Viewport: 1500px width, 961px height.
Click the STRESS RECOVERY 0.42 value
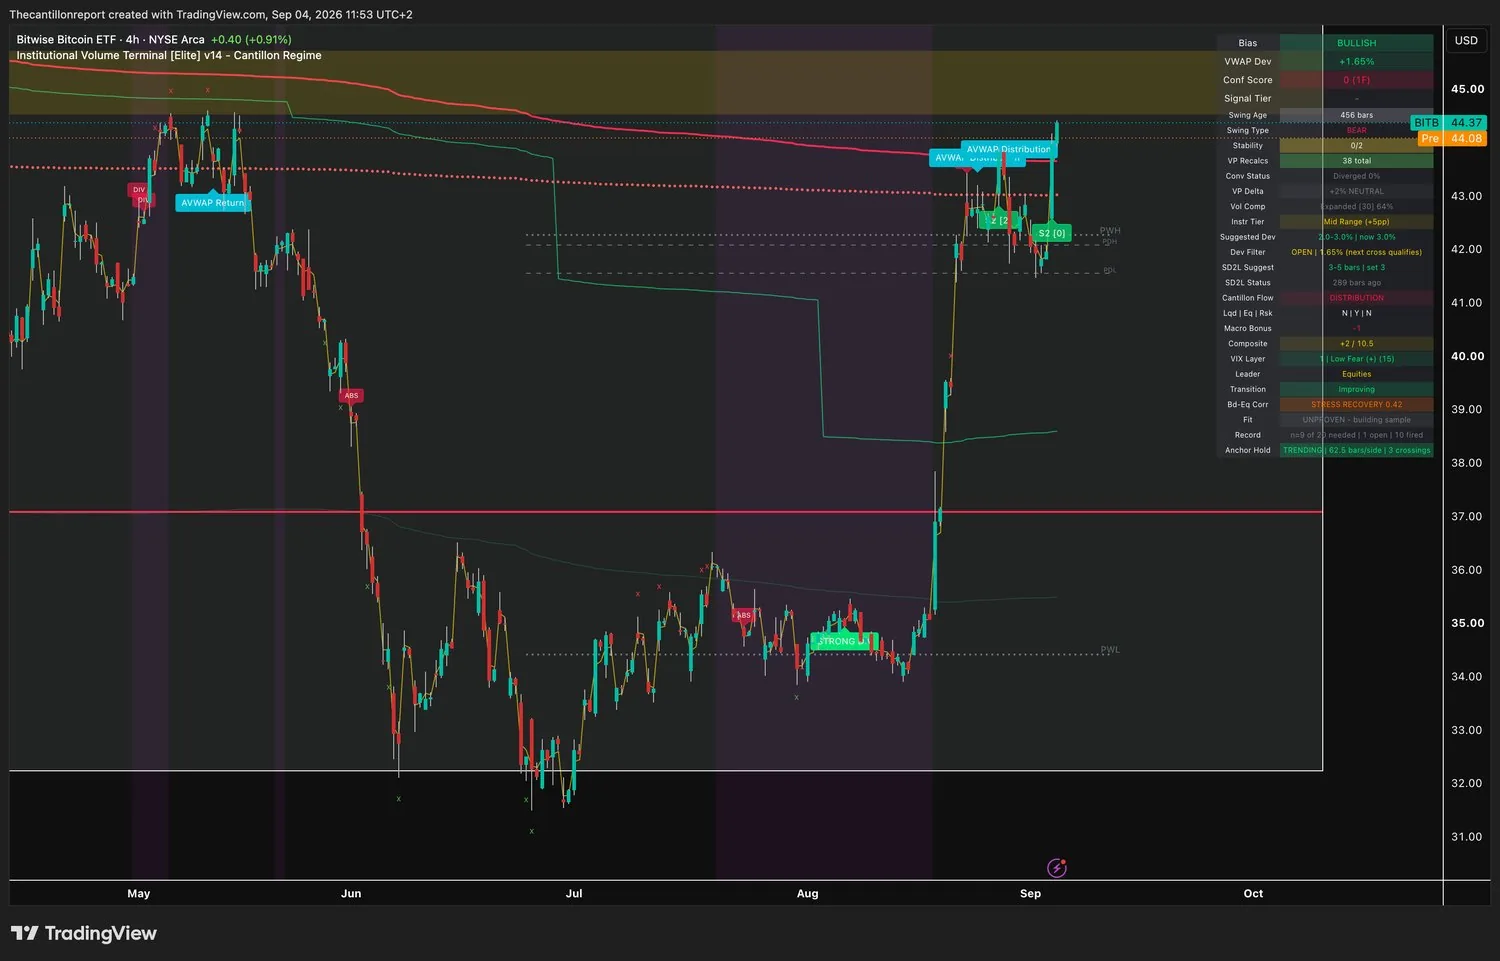point(1356,405)
